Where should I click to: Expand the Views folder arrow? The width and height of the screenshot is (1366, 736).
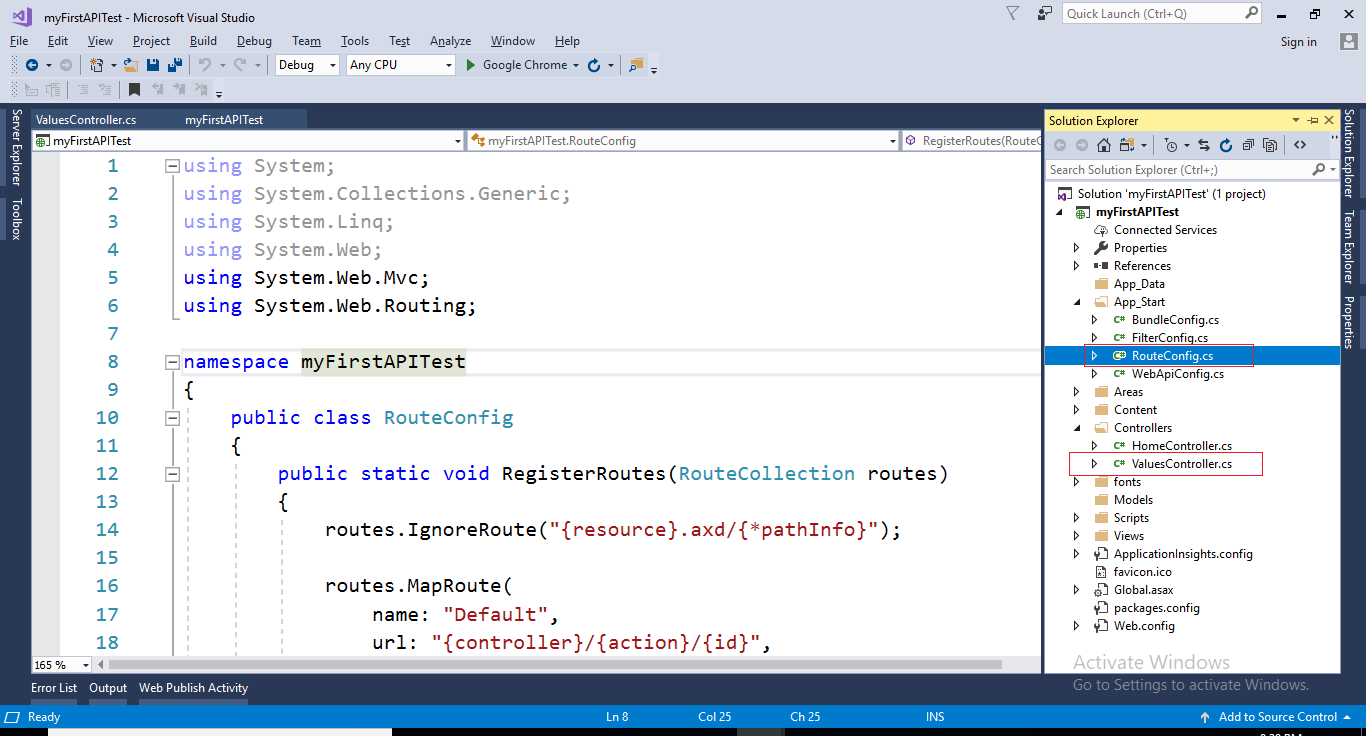(x=1077, y=536)
